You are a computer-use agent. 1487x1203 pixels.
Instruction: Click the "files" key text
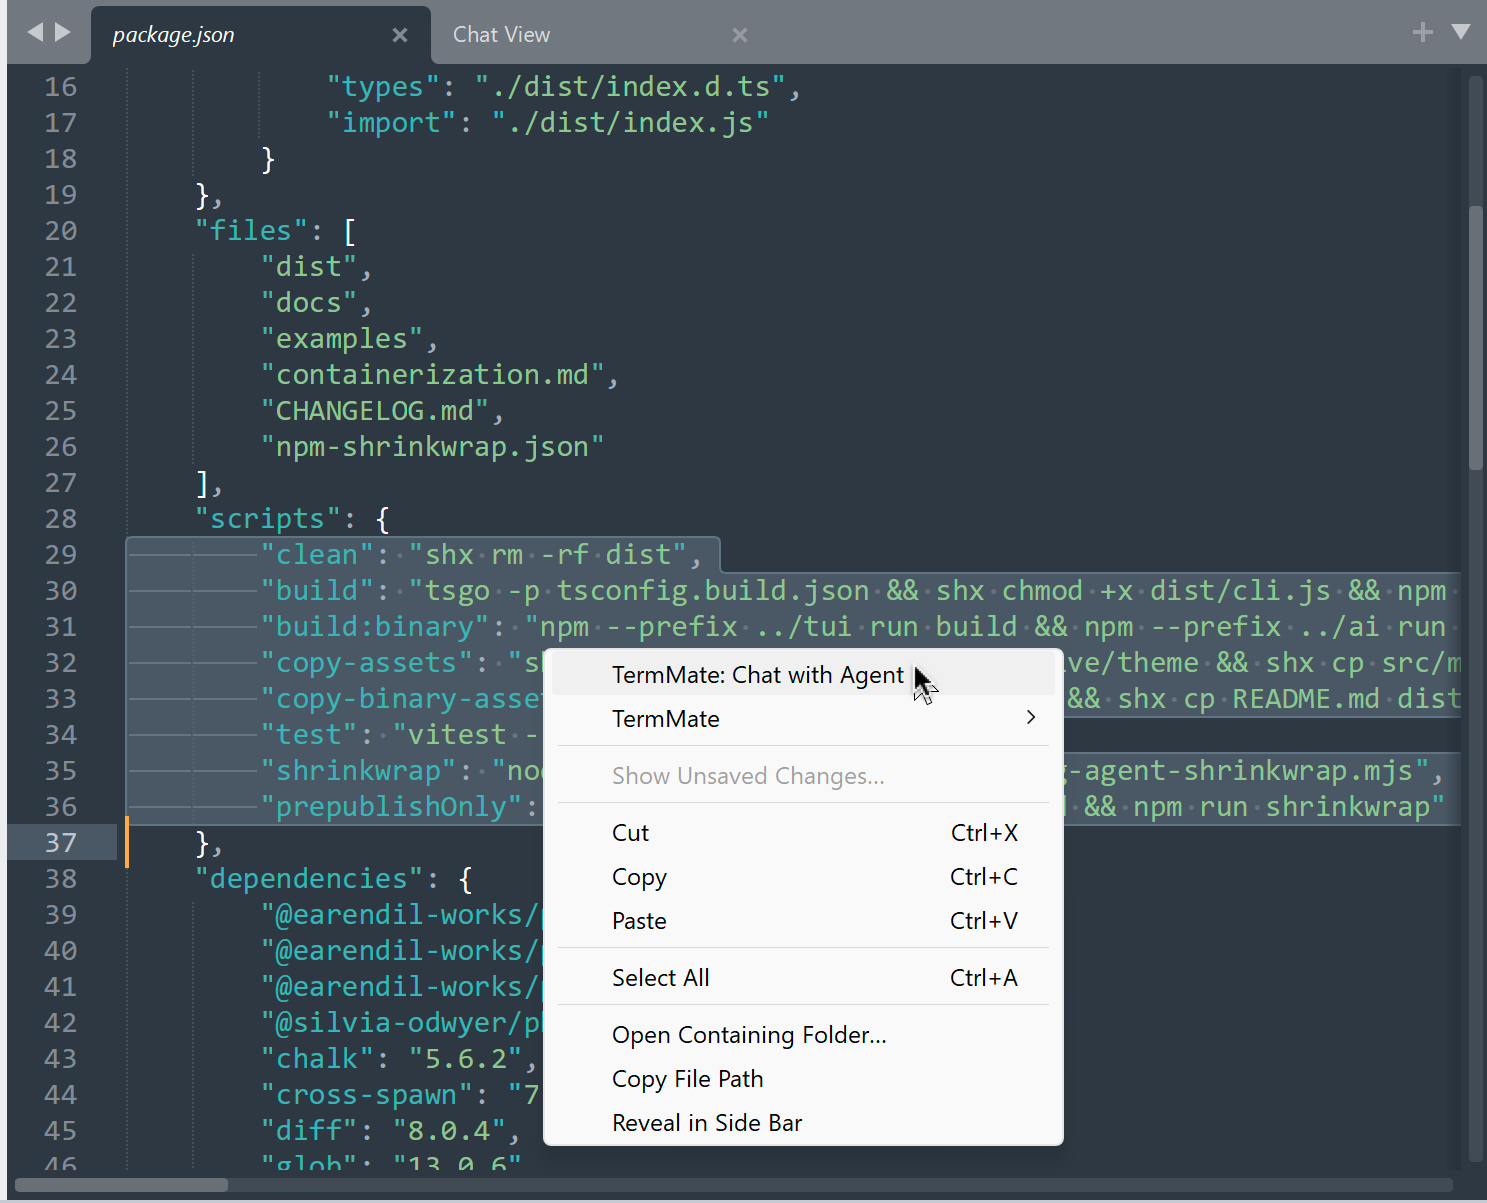[251, 231]
